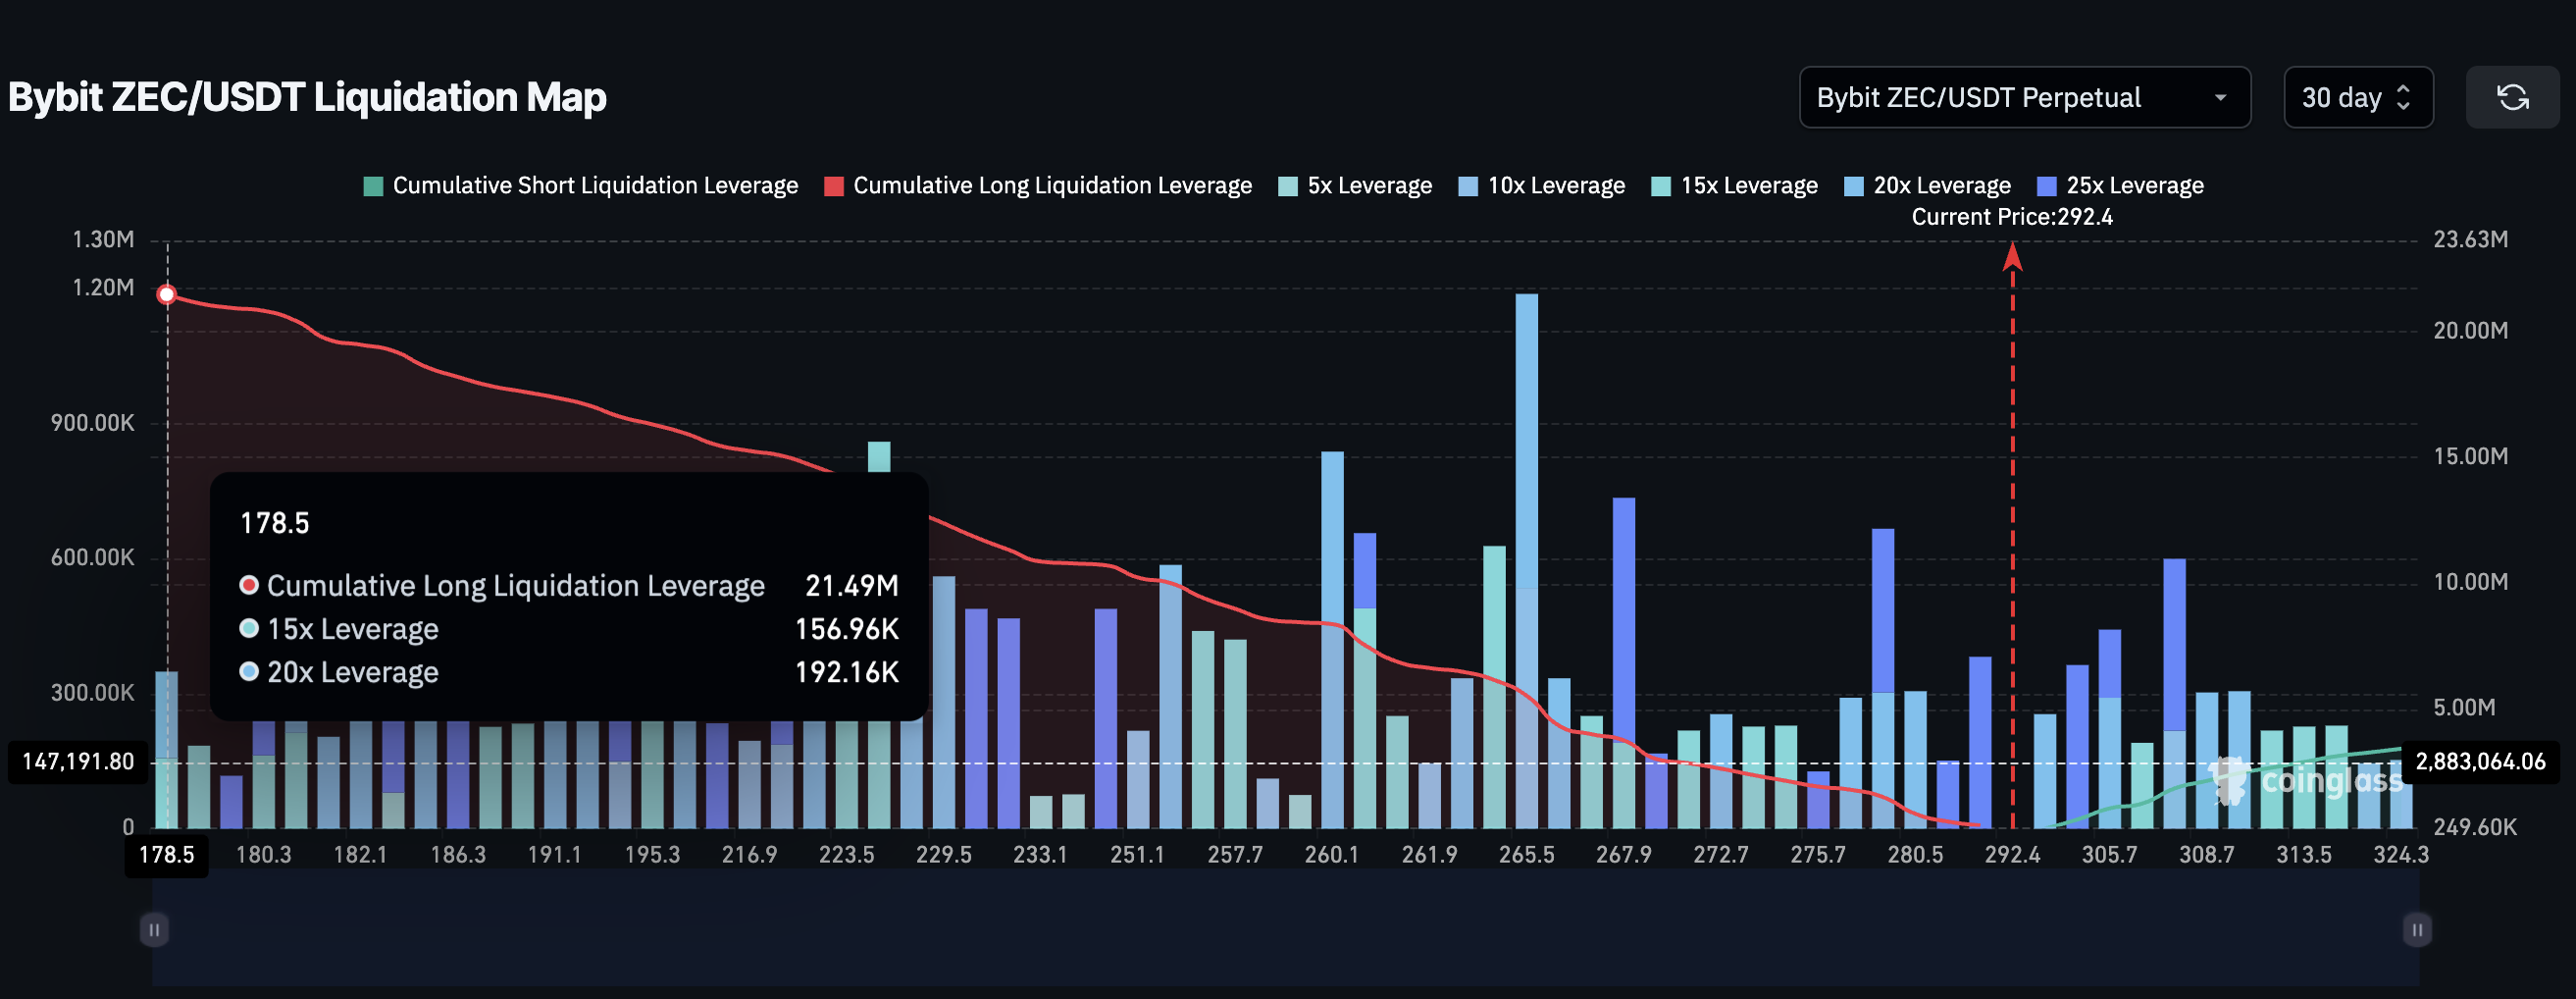Image resolution: width=2576 pixels, height=999 pixels.
Task: Click the Bybit ZEC/USDT Liquidation Map title
Action: pyautogui.click(x=307, y=97)
